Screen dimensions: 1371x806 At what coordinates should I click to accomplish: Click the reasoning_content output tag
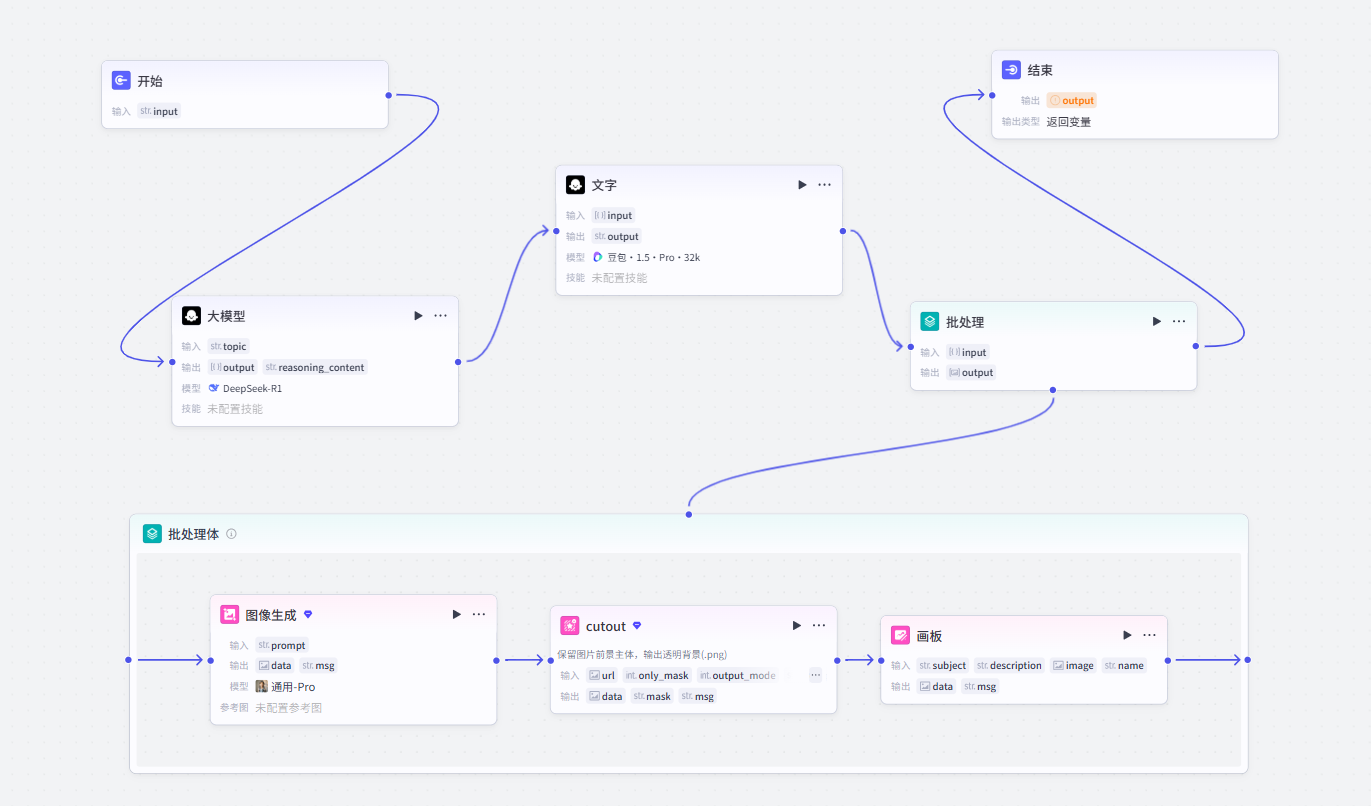click(315, 367)
